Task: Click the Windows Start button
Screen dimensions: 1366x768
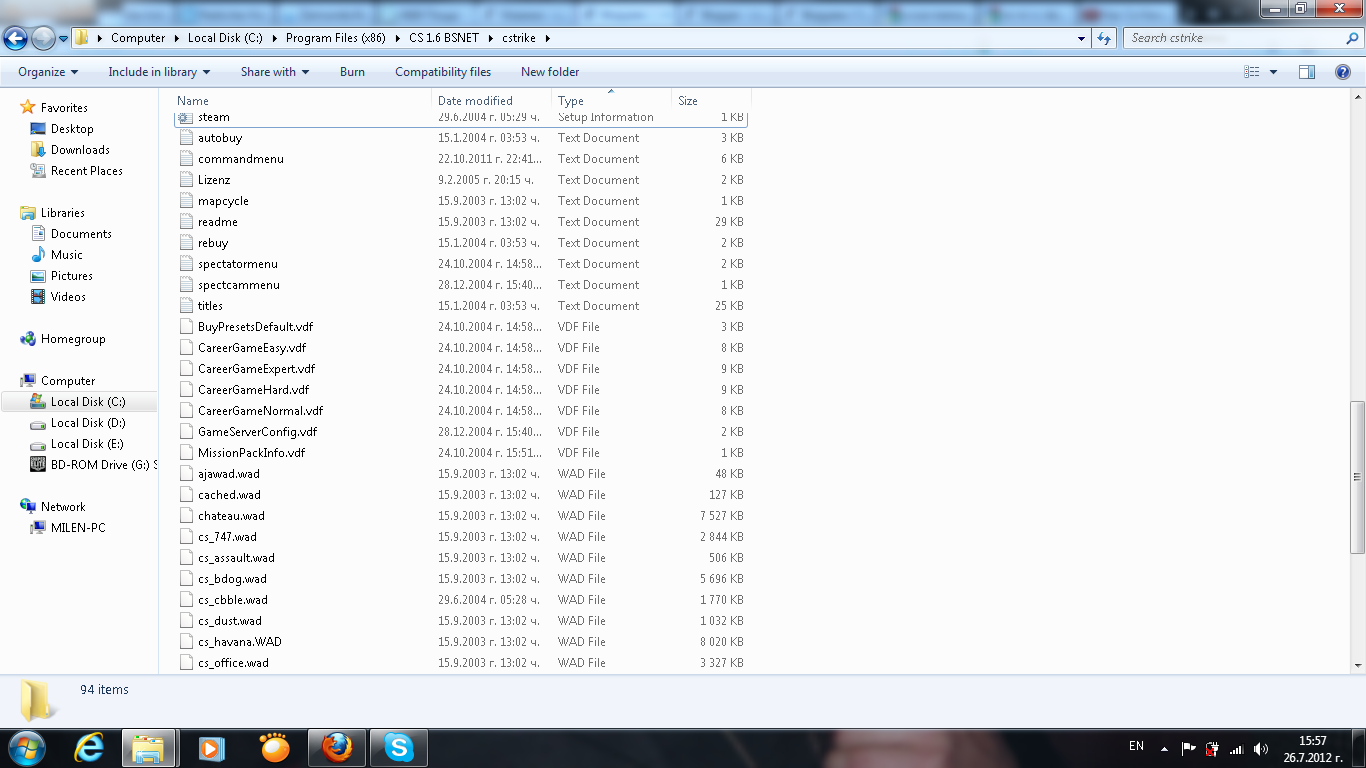Action: click(x=26, y=748)
